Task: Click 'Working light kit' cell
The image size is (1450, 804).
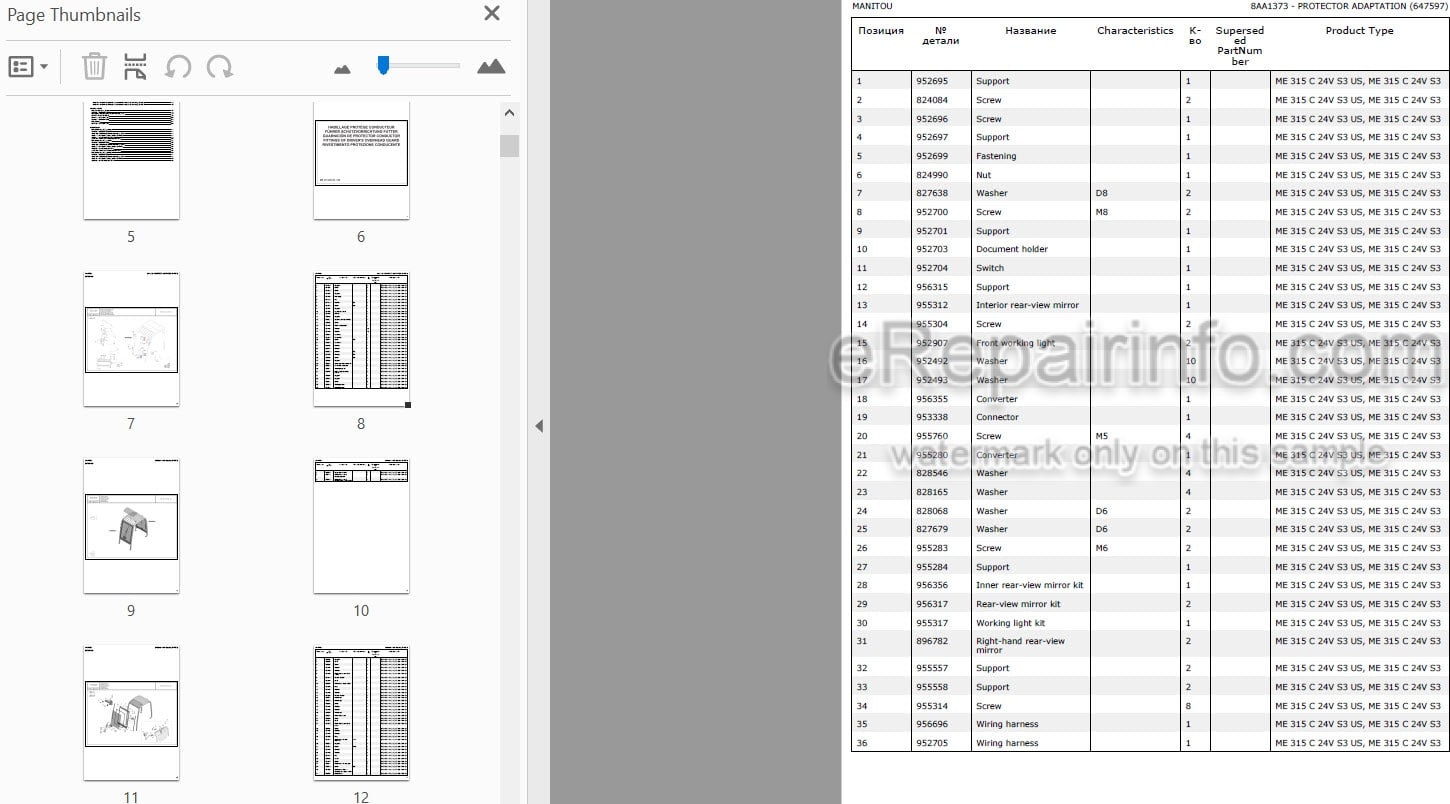Action: (1010, 623)
